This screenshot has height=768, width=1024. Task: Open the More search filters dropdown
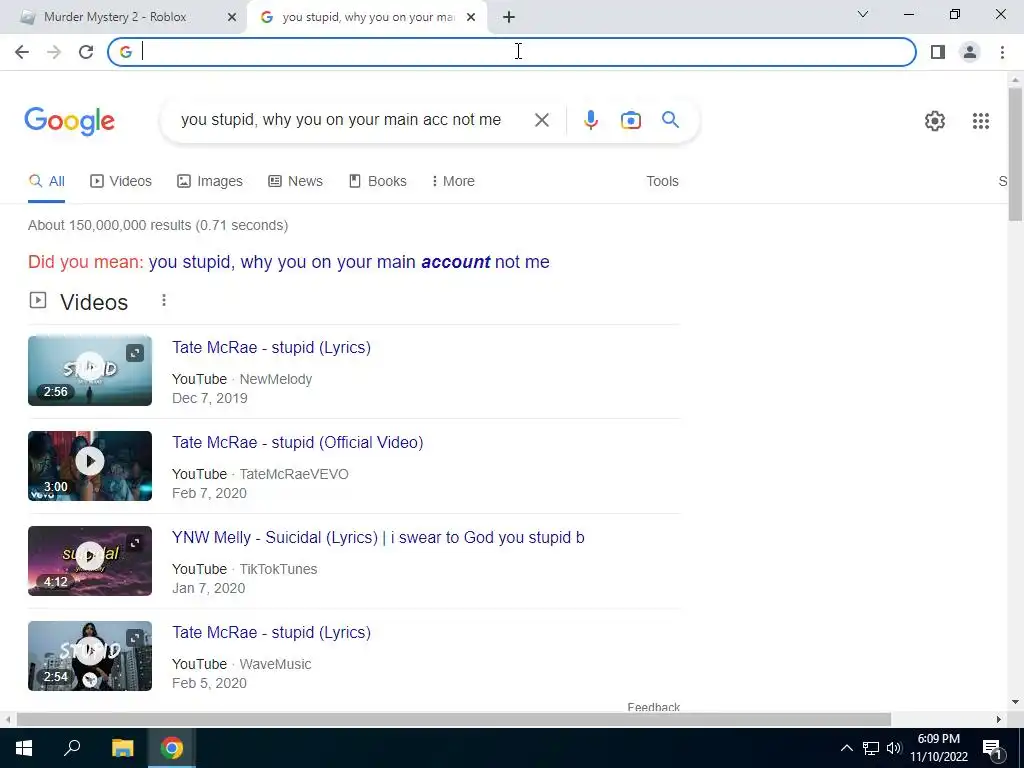(x=453, y=181)
